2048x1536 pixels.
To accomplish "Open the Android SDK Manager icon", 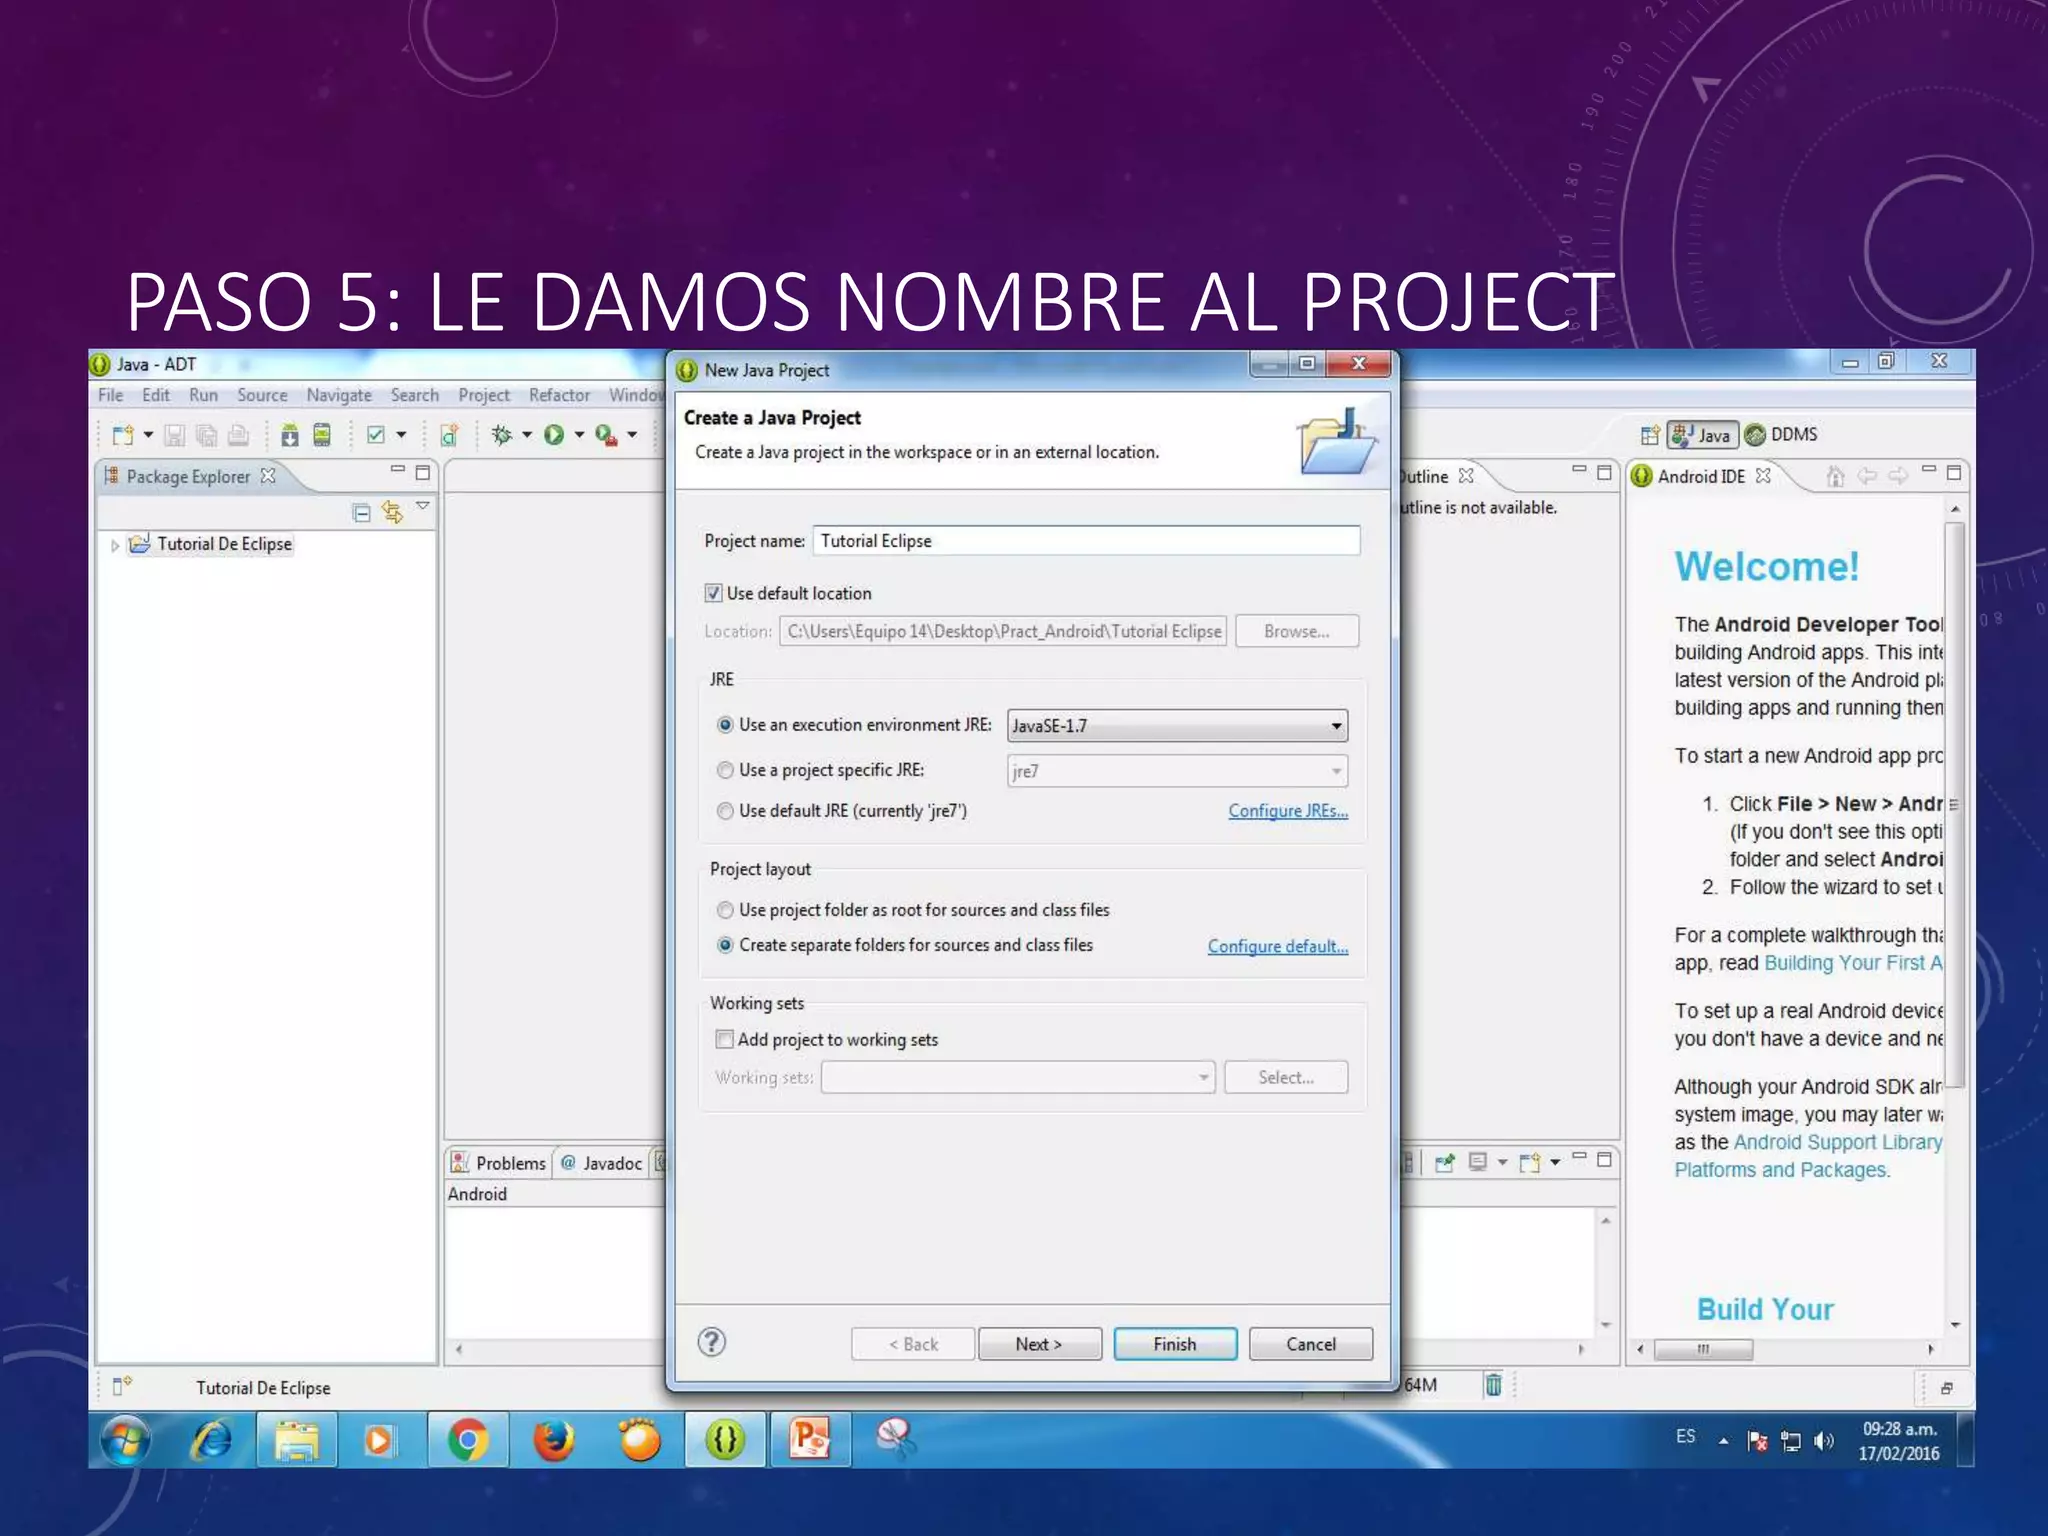I will tap(290, 435).
